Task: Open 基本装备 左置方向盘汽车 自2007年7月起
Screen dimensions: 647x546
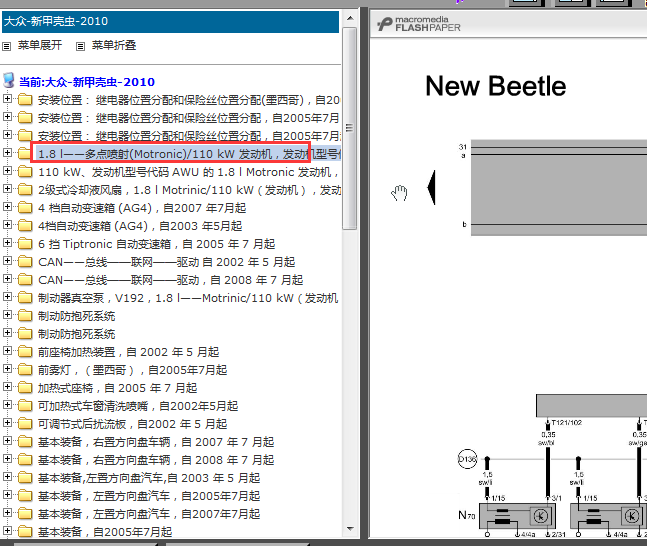Action: [149, 514]
